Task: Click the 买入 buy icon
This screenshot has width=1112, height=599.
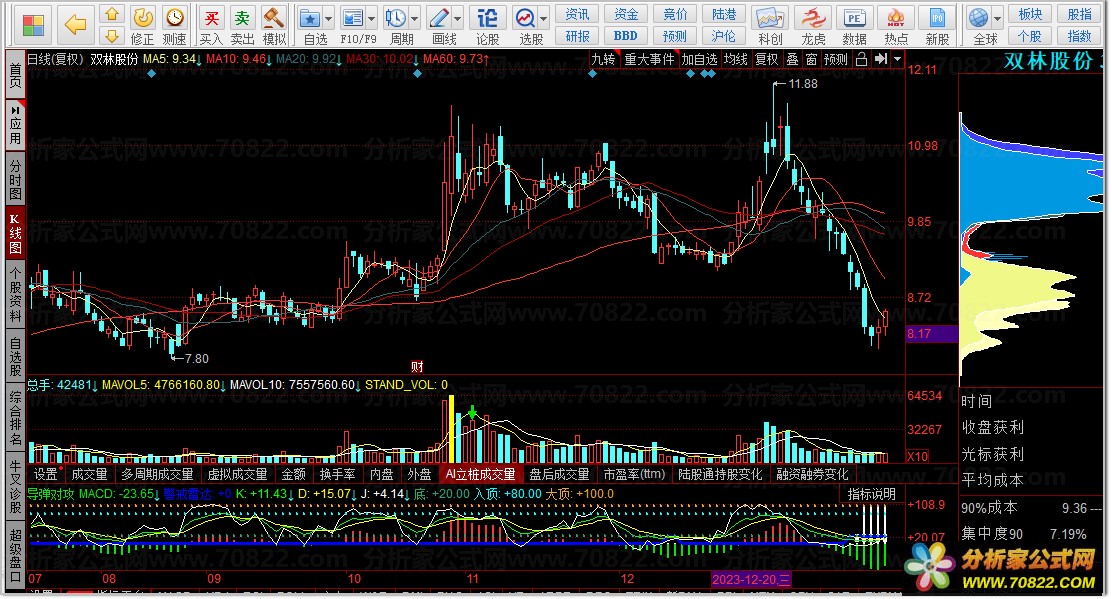Action: tap(211, 26)
